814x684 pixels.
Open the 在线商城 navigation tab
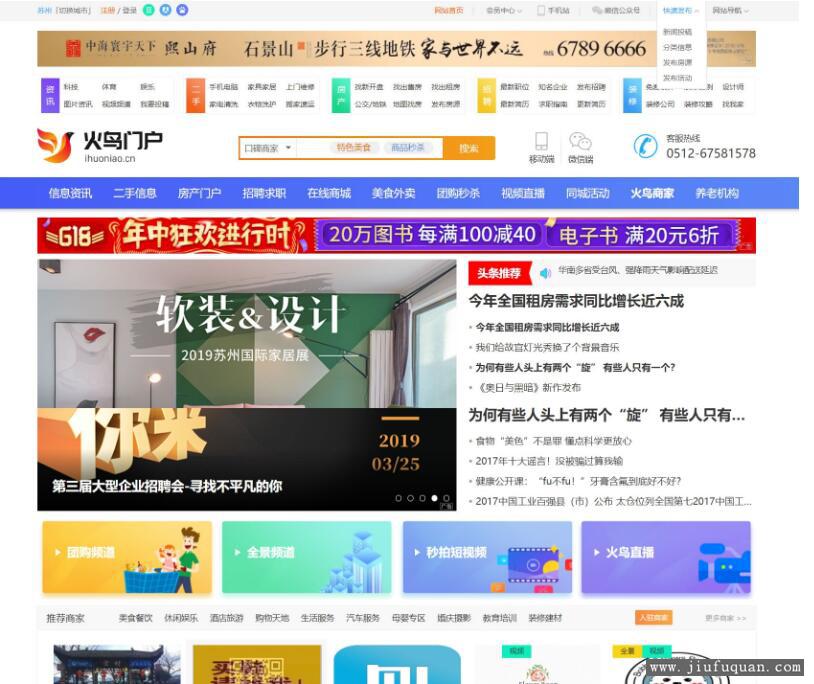(329, 194)
